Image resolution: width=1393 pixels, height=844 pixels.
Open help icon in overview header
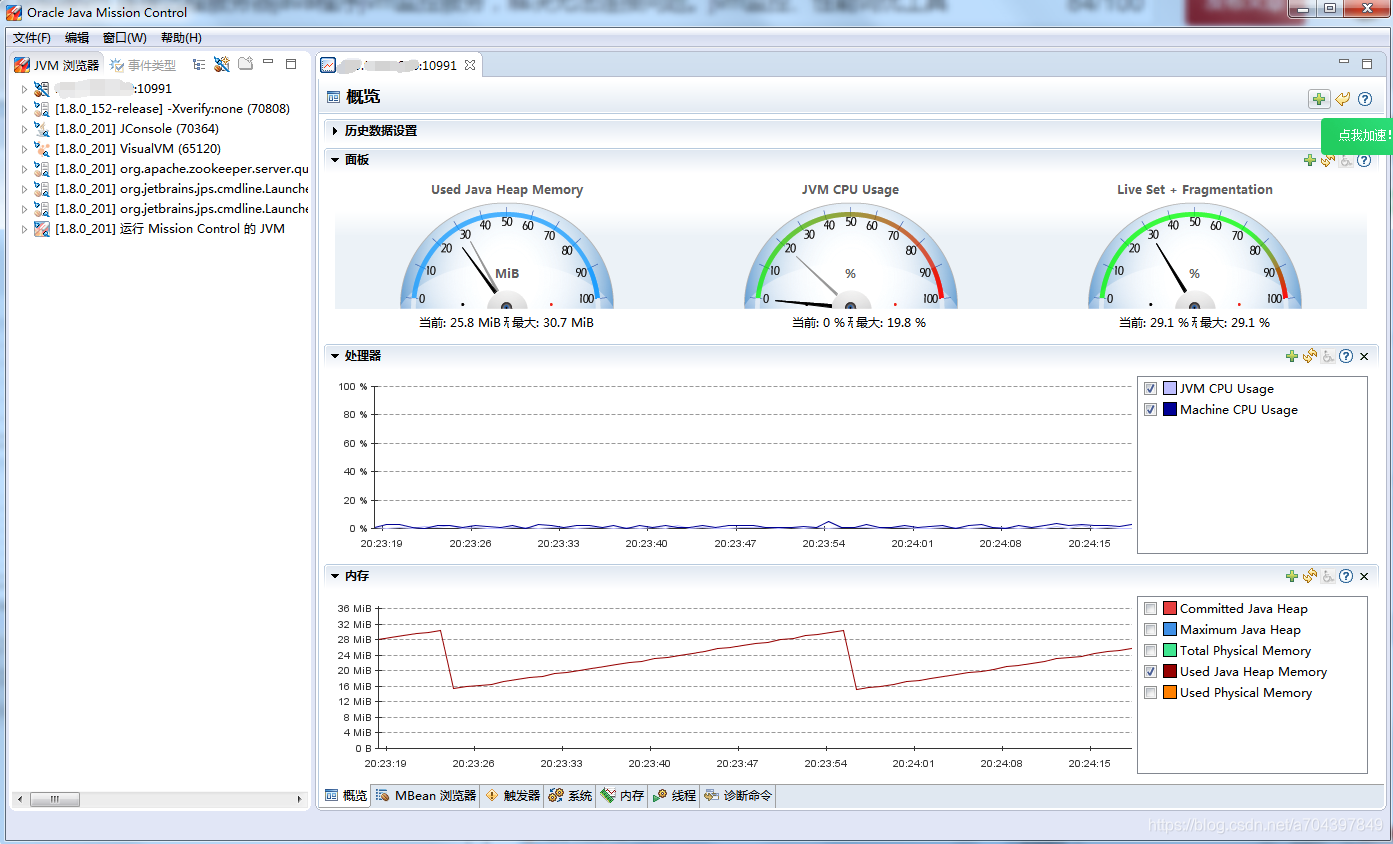(x=1364, y=99)
